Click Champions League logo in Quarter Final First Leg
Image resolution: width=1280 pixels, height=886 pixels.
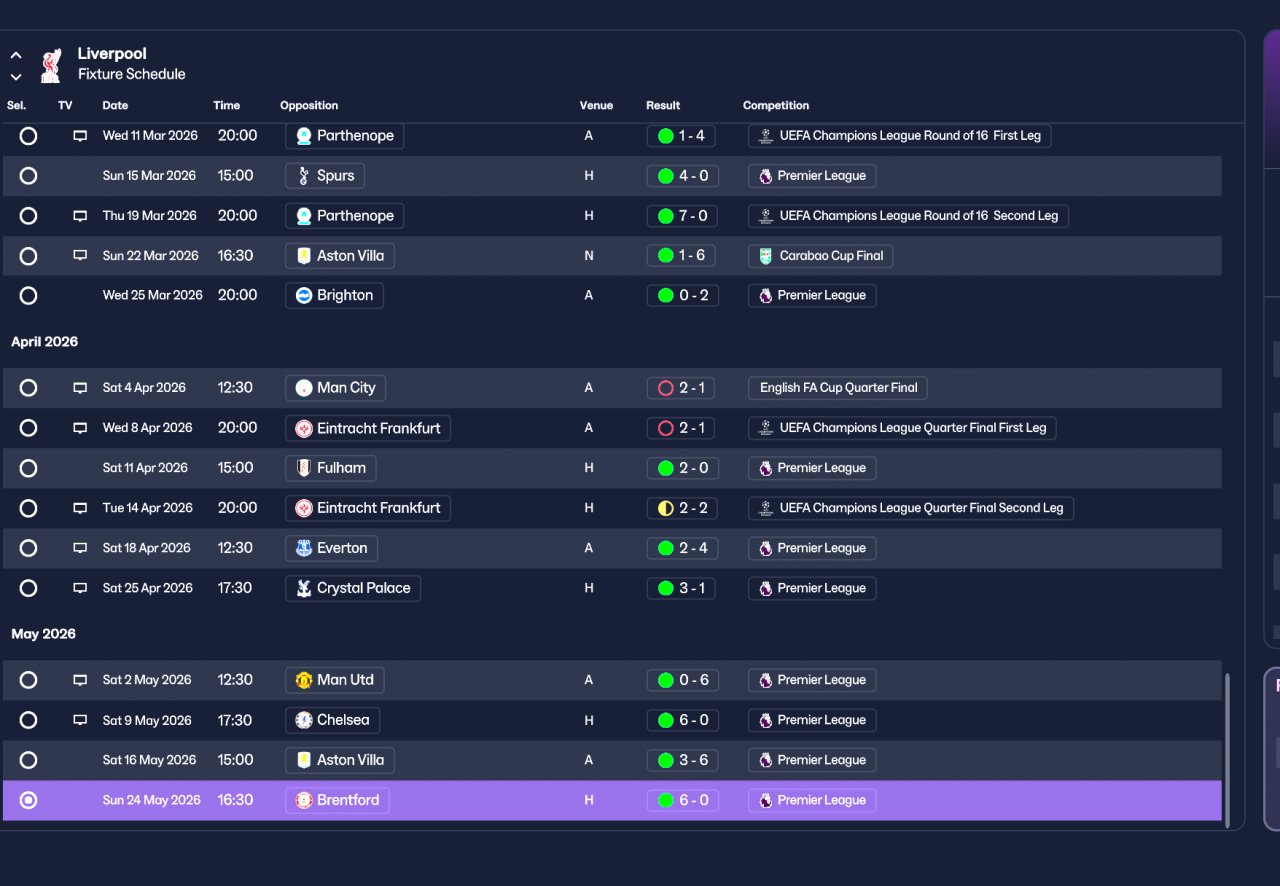click(x=766, y=428)
